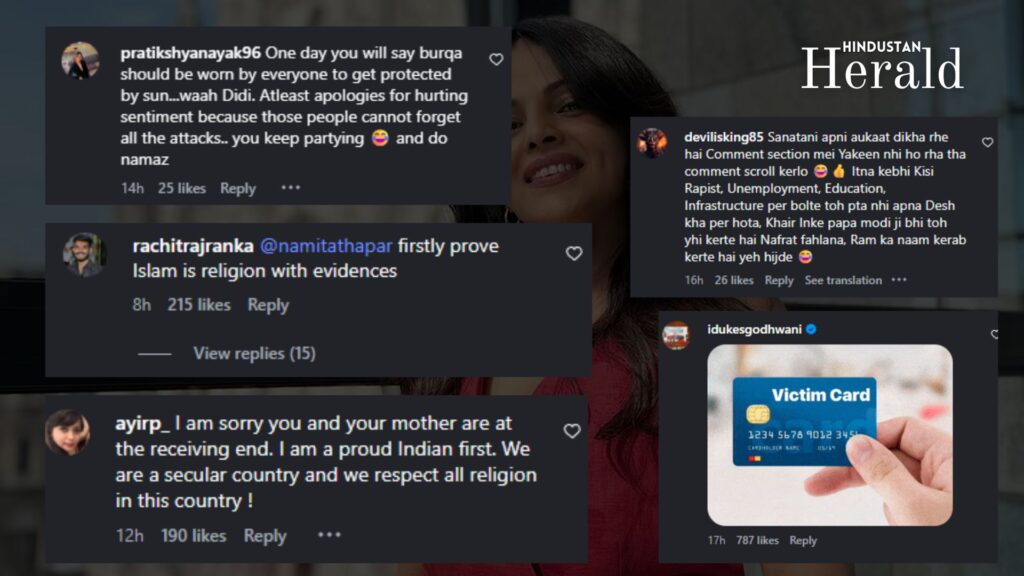Image resolution: width=1024 pixels, height=576 pixels.
Task: Reply to pratikshyanayak96's comment
Action: (x=238, y=188)
